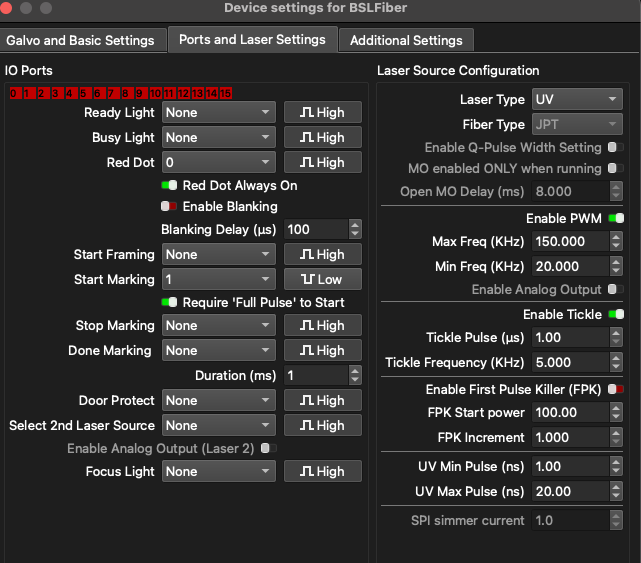Open the Red Dot port dropdown
The height and width of the screenshot is (563, 641).
click(x=218, y=163)
